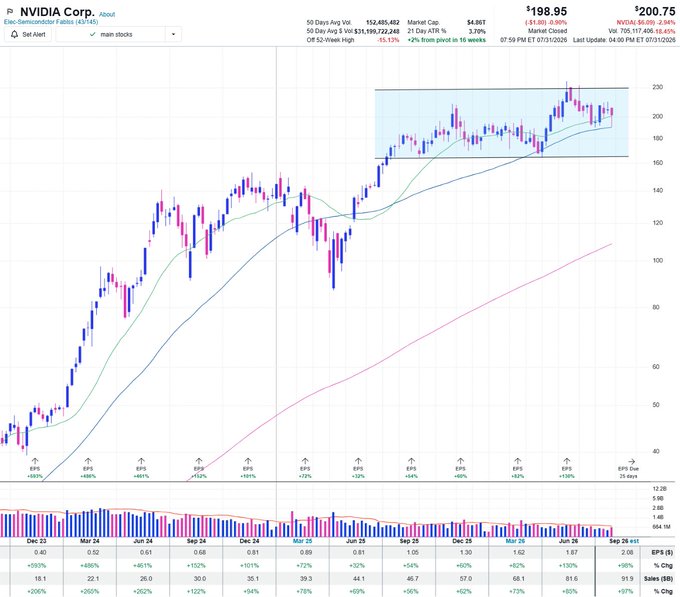
Task: Click the +85% sales change cell
Action: [571, 591]
